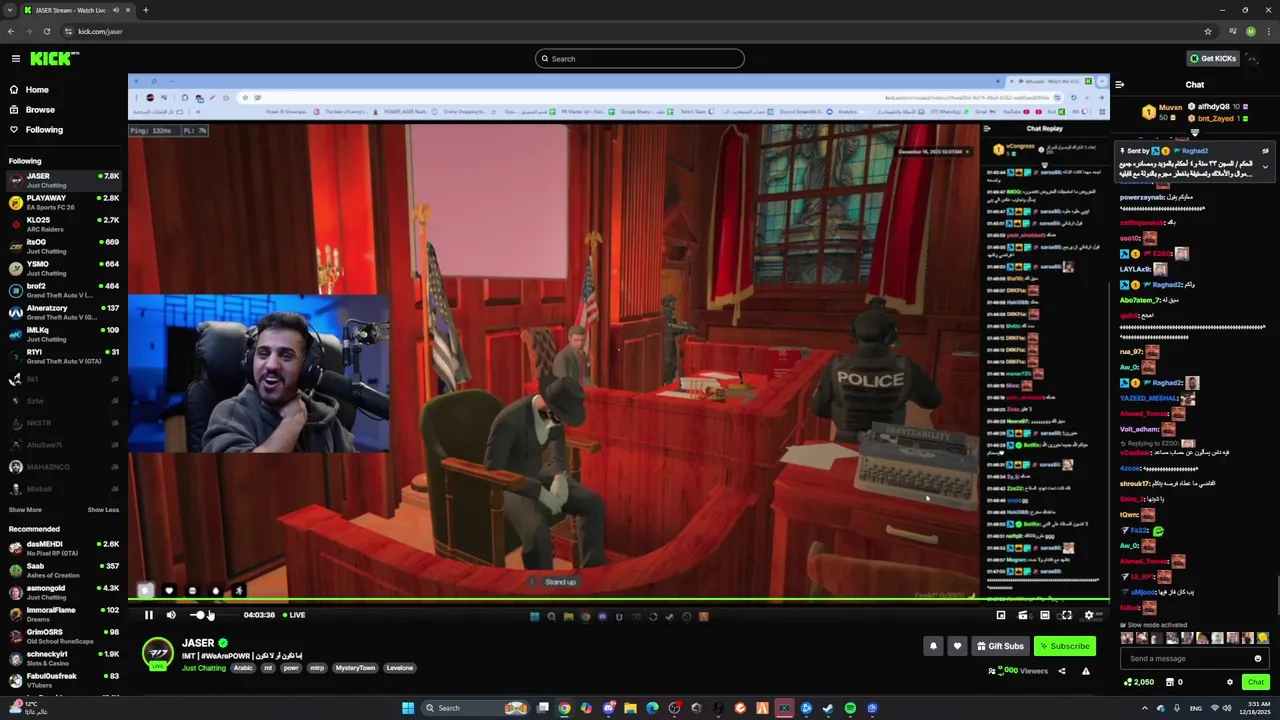The height and width of the screenshot is (720, 1280).
Task: Select KLO25 channel in Following list
Action: pos(64,224)
